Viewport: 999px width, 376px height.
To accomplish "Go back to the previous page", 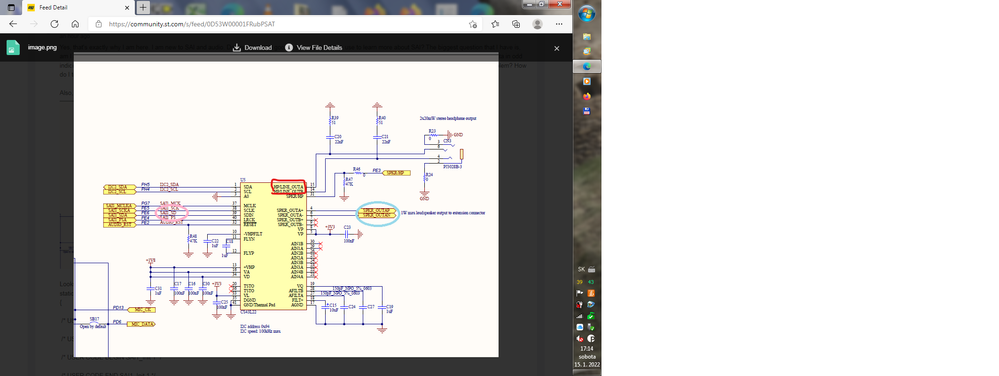I will (13, 24).
